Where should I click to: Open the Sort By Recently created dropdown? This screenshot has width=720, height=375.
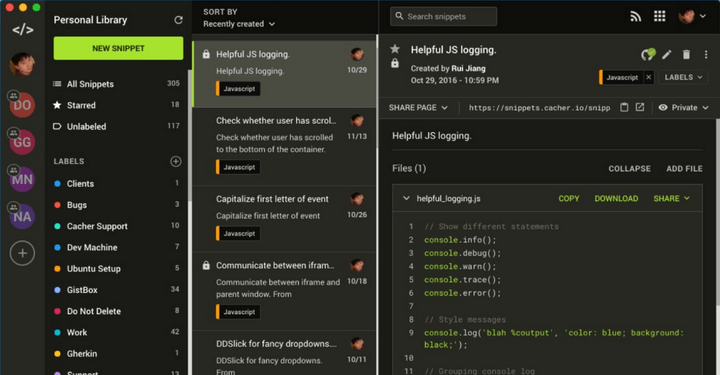pyautogui.click(x=239, y=24)
